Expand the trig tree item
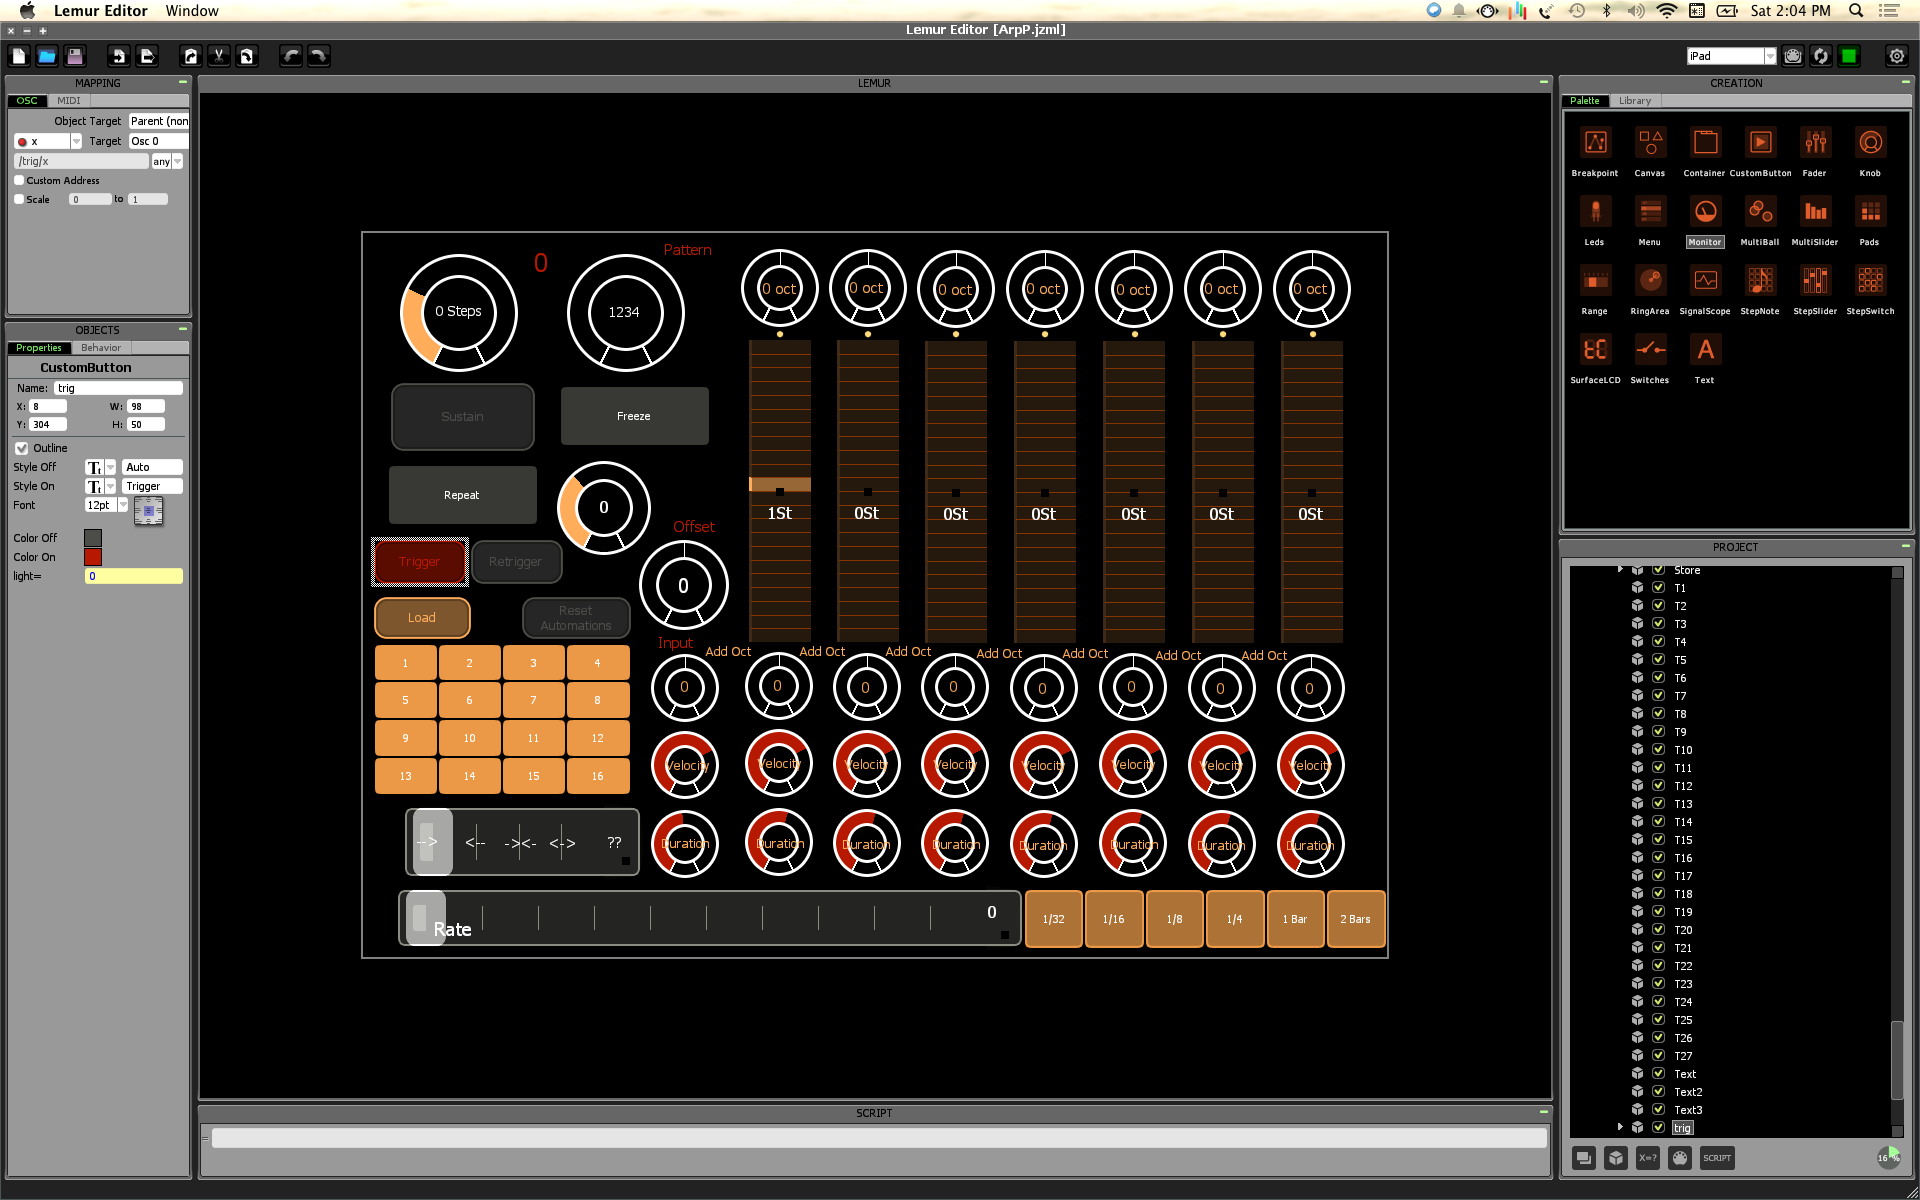The height and width of the screenshot is (1200, 1920). (1620, 1127)
